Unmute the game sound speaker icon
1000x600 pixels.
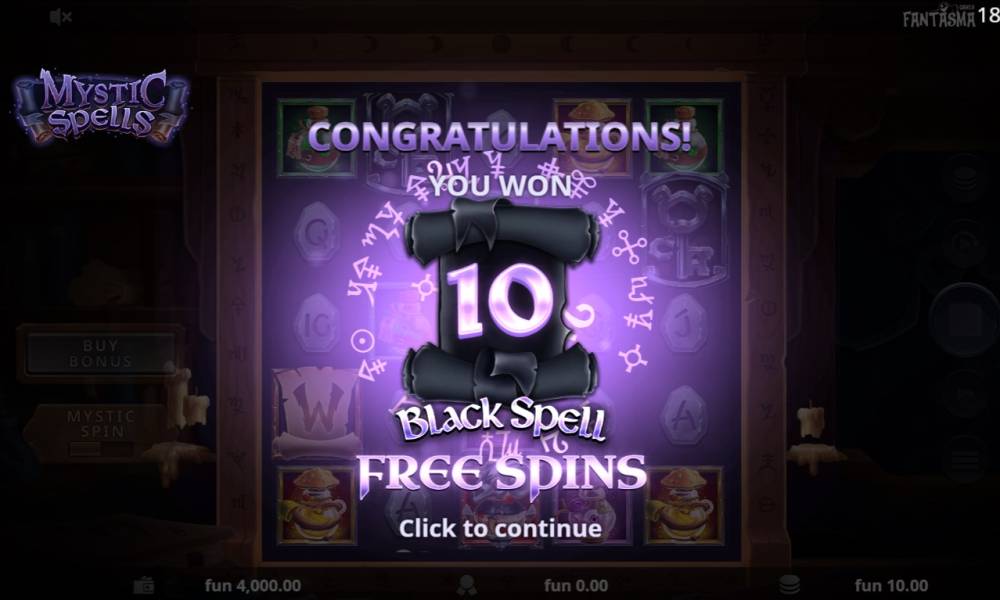(x=61, y=17)
